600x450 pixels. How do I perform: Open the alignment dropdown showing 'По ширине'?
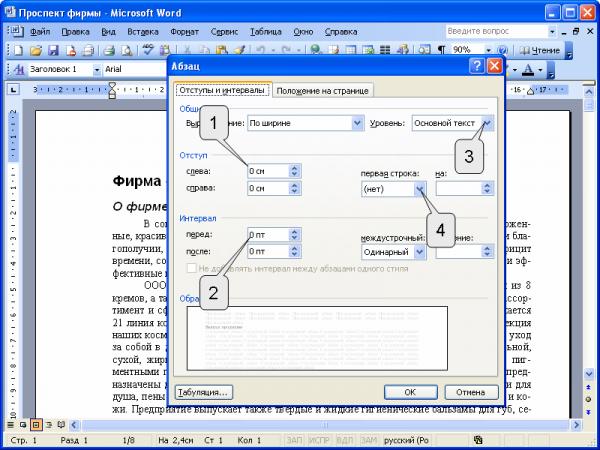pyautogui.click(x=357, y=123)
